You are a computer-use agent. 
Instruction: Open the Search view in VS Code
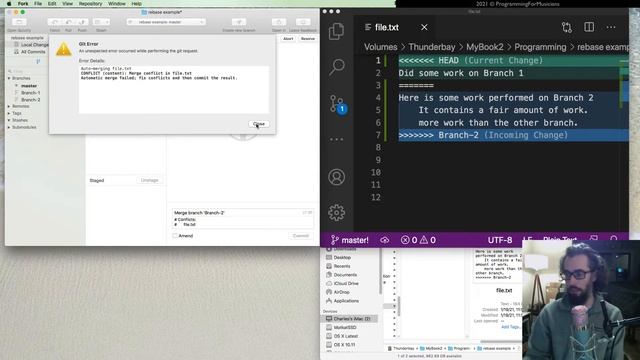pos(337,67)
